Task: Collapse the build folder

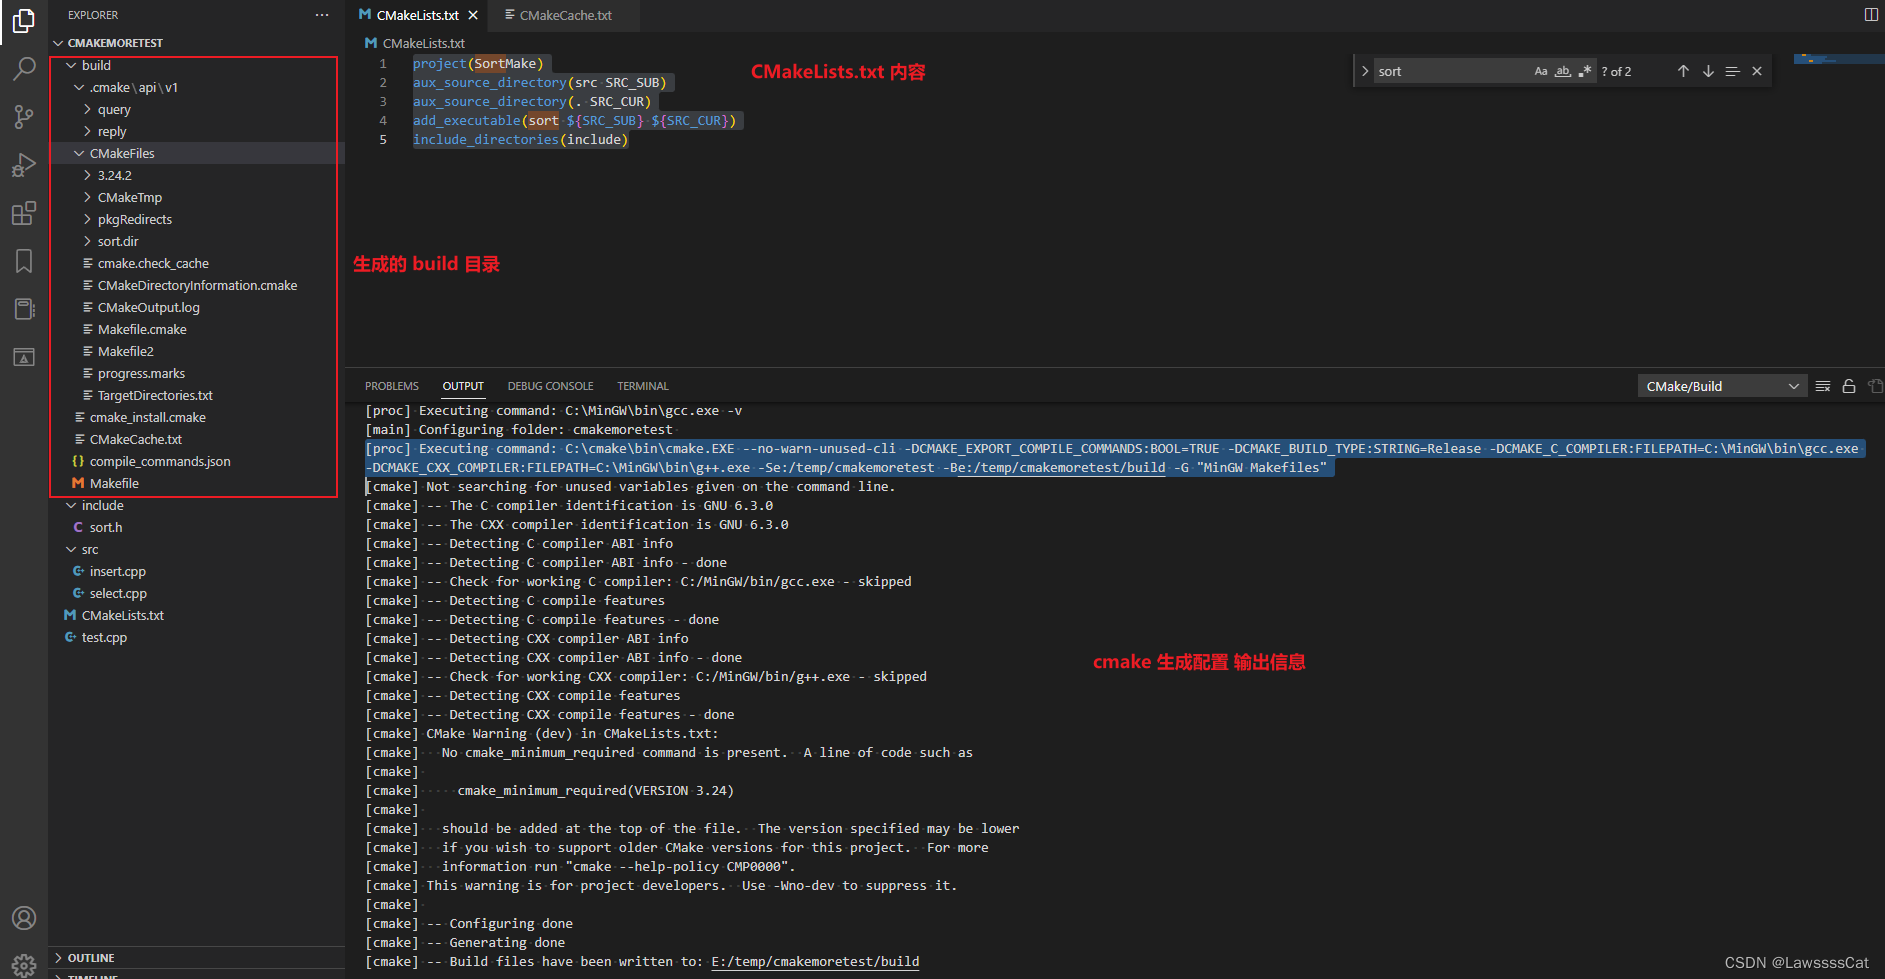Action: coord(196,65)
